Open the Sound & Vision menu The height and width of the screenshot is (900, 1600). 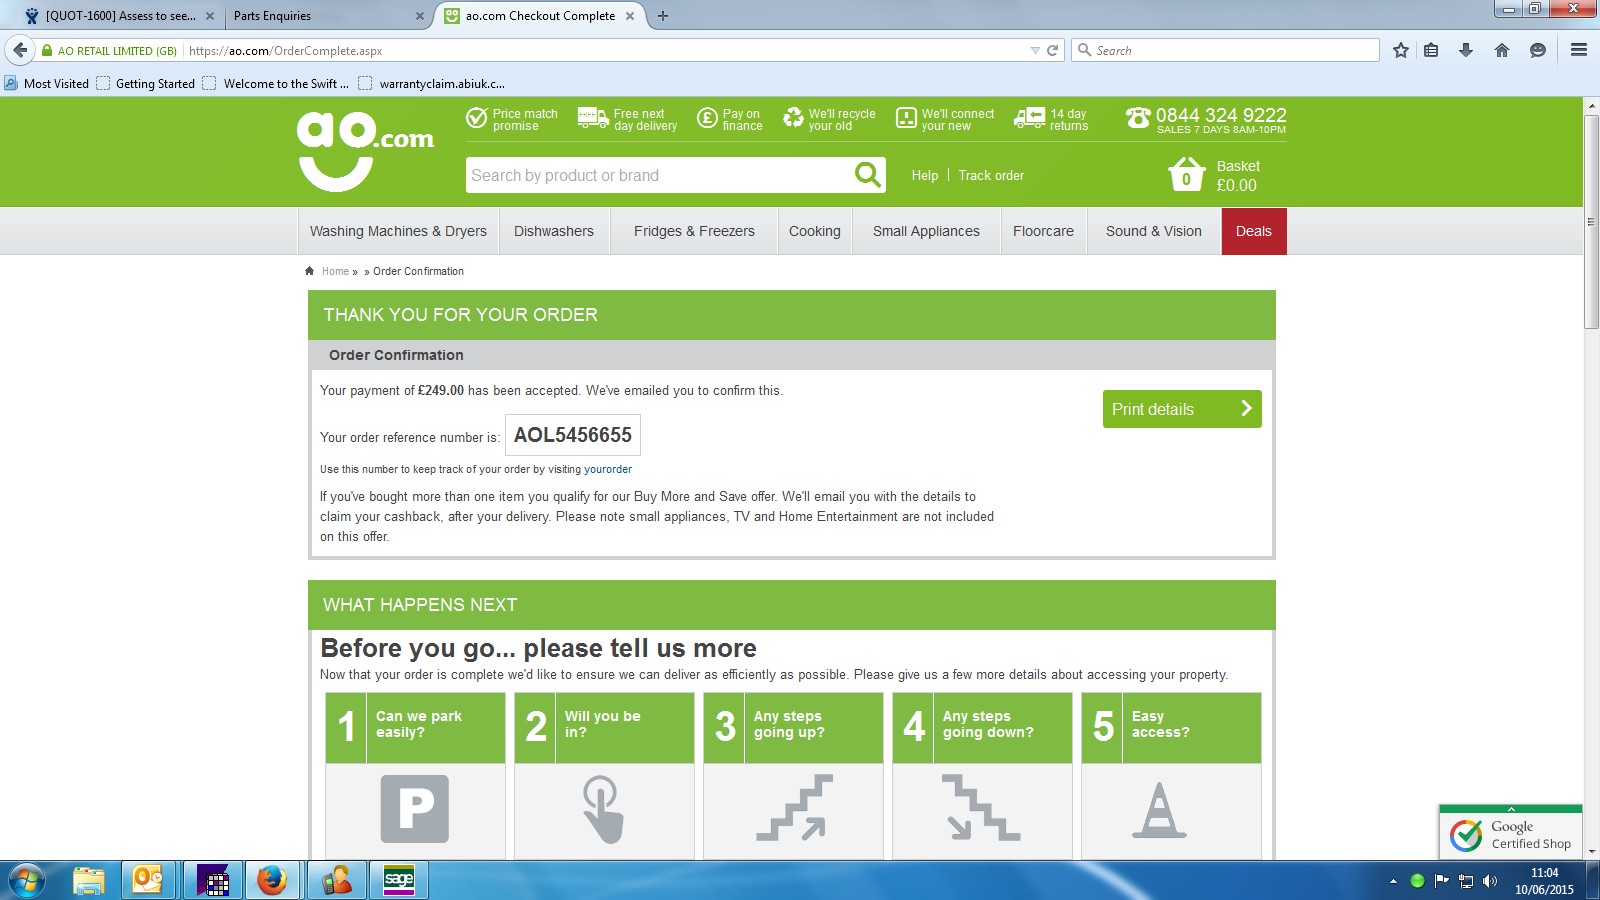[1154, 231]
